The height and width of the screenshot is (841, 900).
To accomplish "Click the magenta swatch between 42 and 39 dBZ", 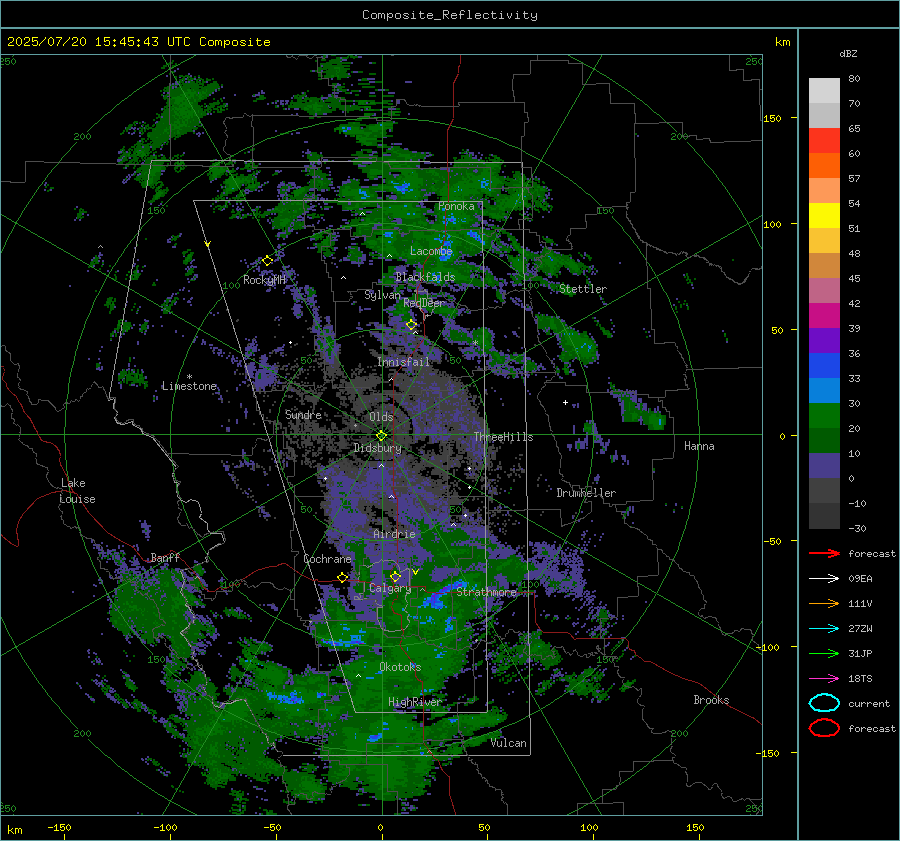I will (824, 315).
